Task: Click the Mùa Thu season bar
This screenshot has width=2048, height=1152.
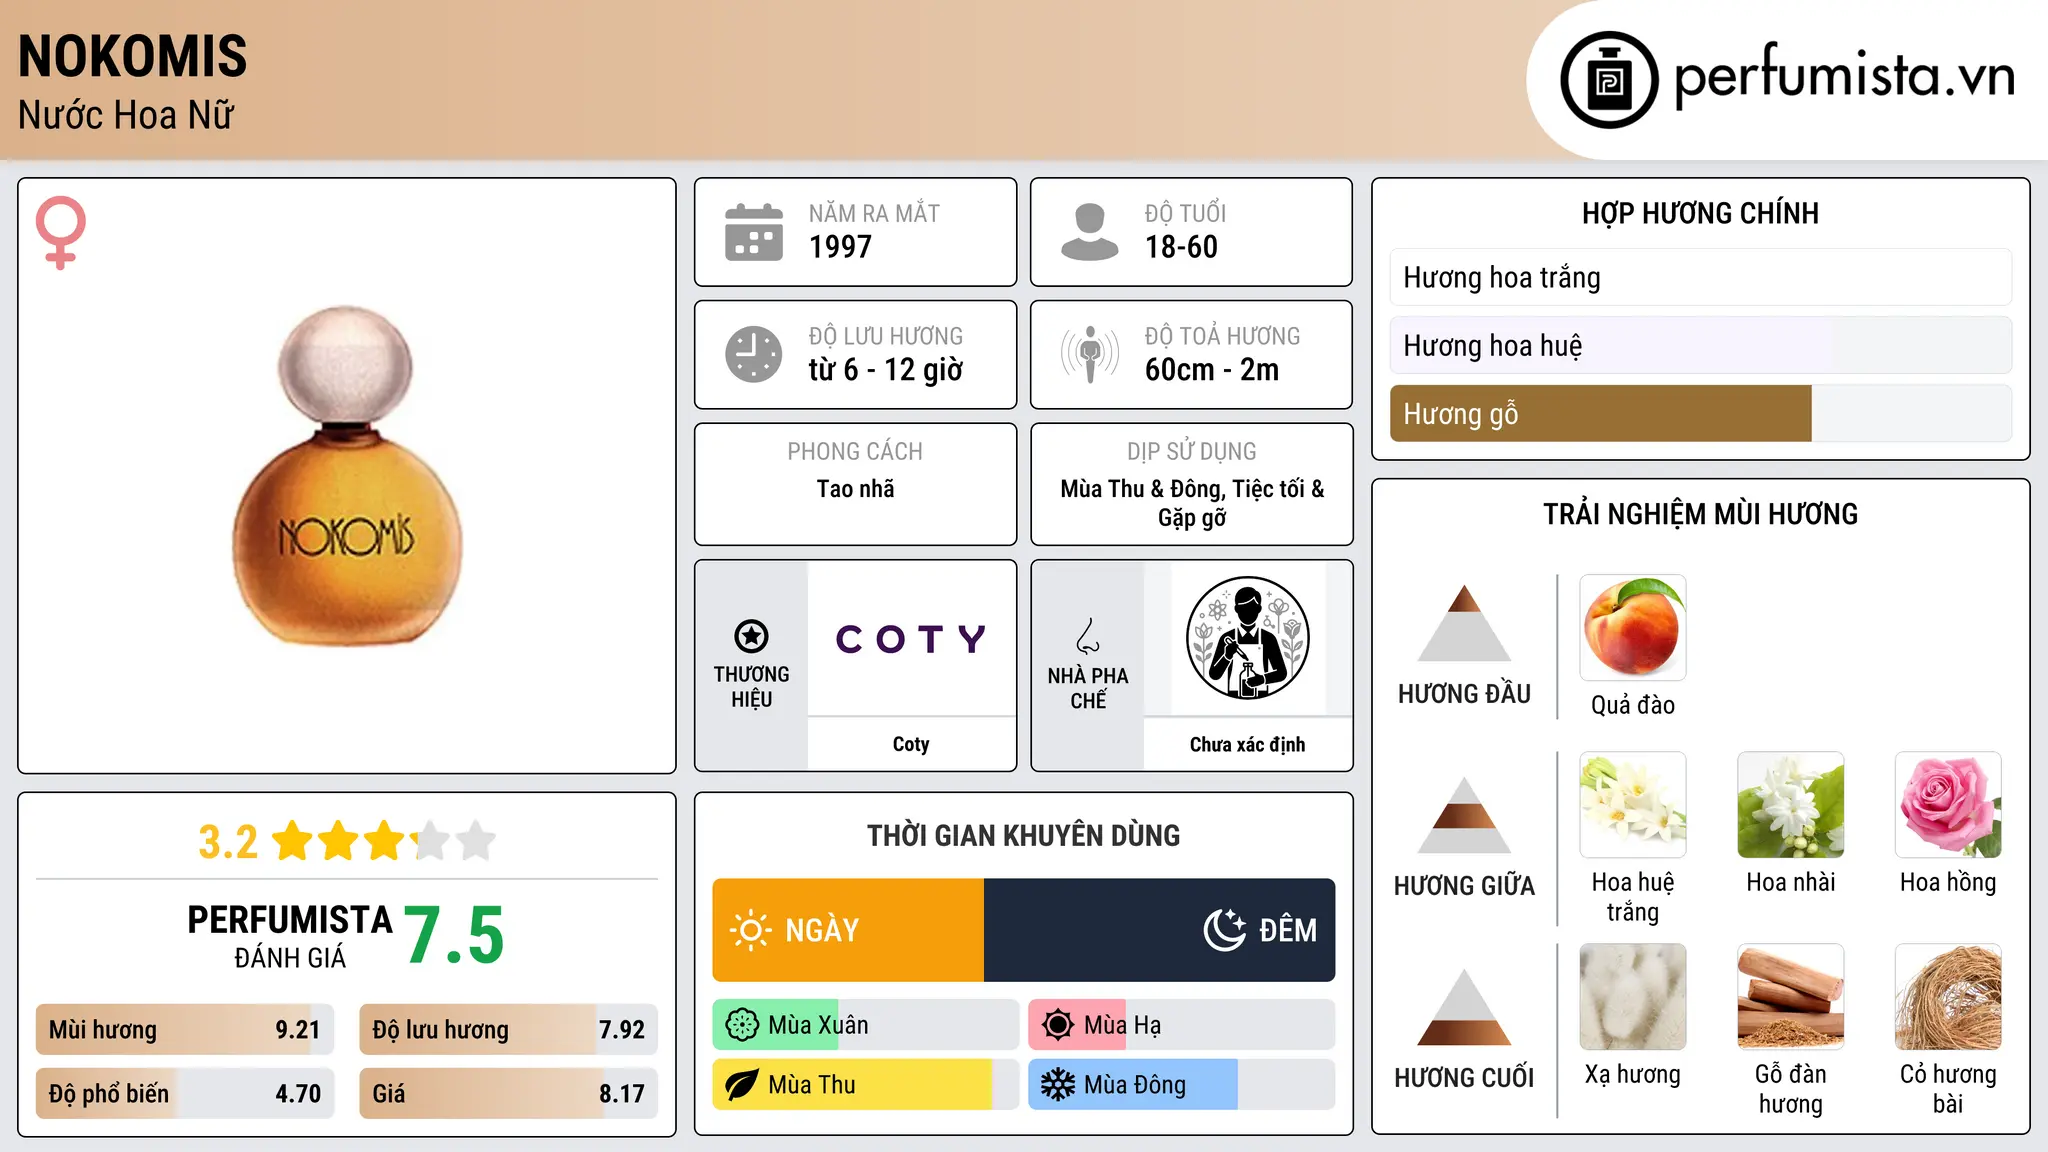Action: (866, 1085)
